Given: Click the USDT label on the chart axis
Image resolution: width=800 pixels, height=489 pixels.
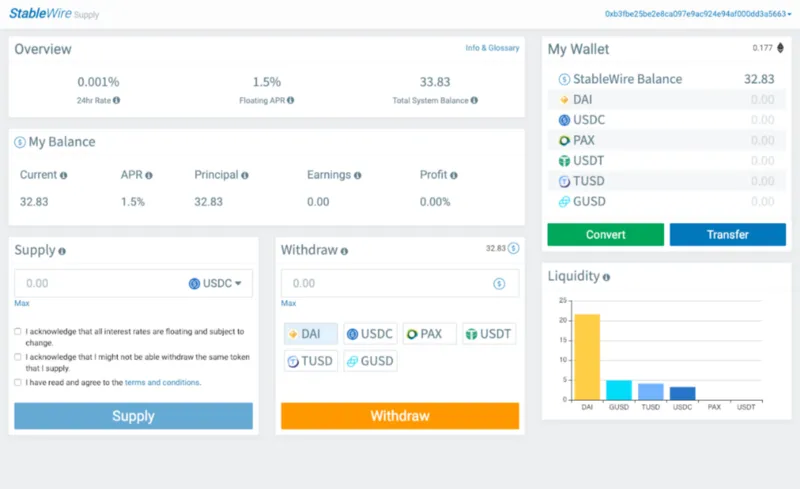Looking at the screenshot, I should (x=746, y=407).
